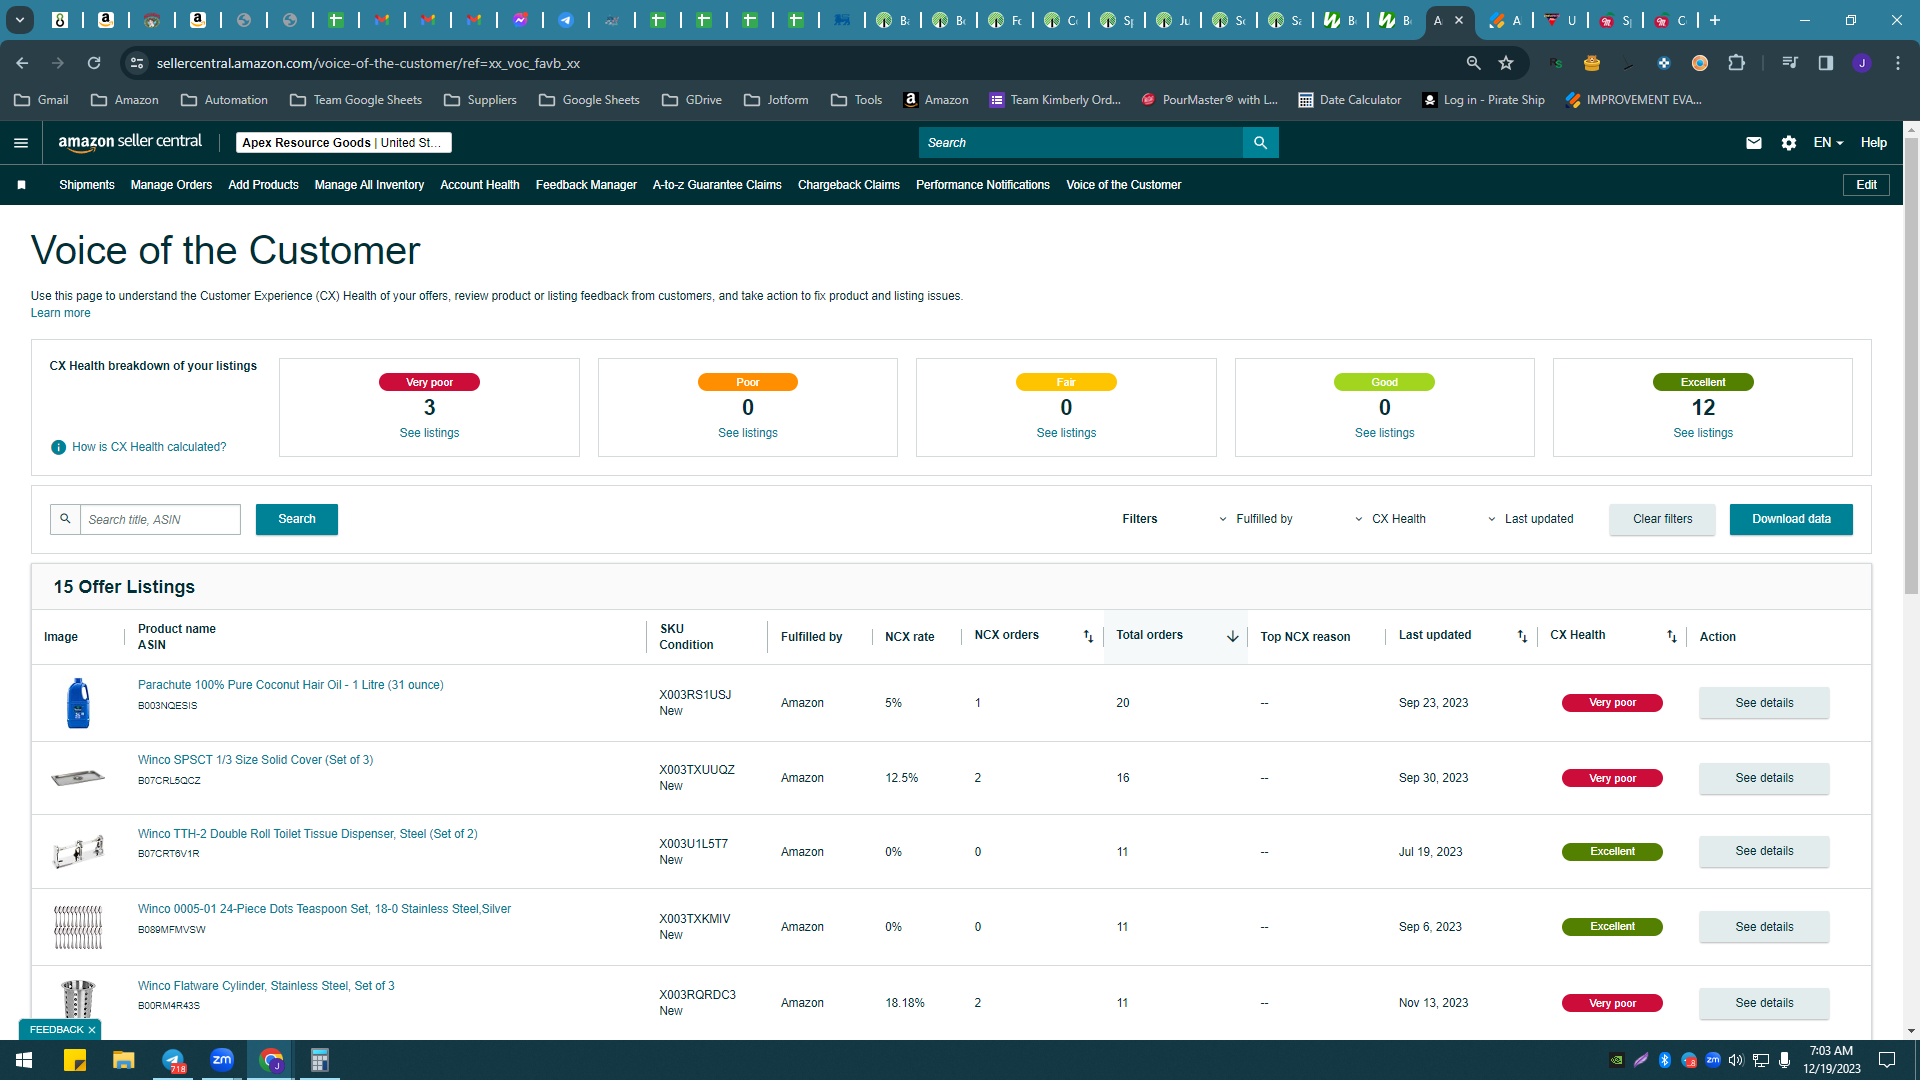Open Telegram from the taskbar
The width and height of the screenshot is (1920, 1080).
pos(173,1060)
